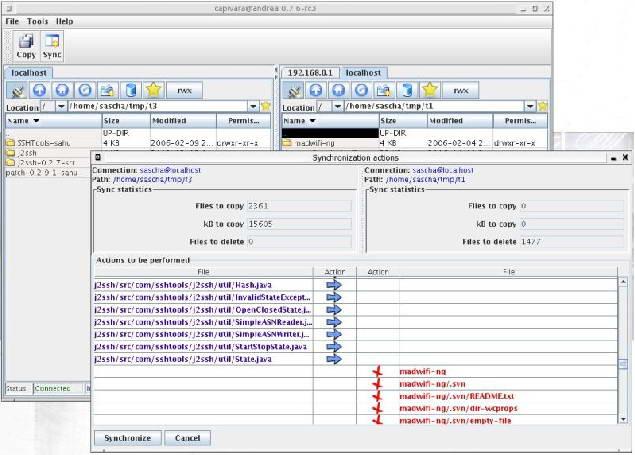The image size is (635, 455).
Task: Go to parent directory in left pane toolbar
Action: pyautogui.click(x=39, y=90)
